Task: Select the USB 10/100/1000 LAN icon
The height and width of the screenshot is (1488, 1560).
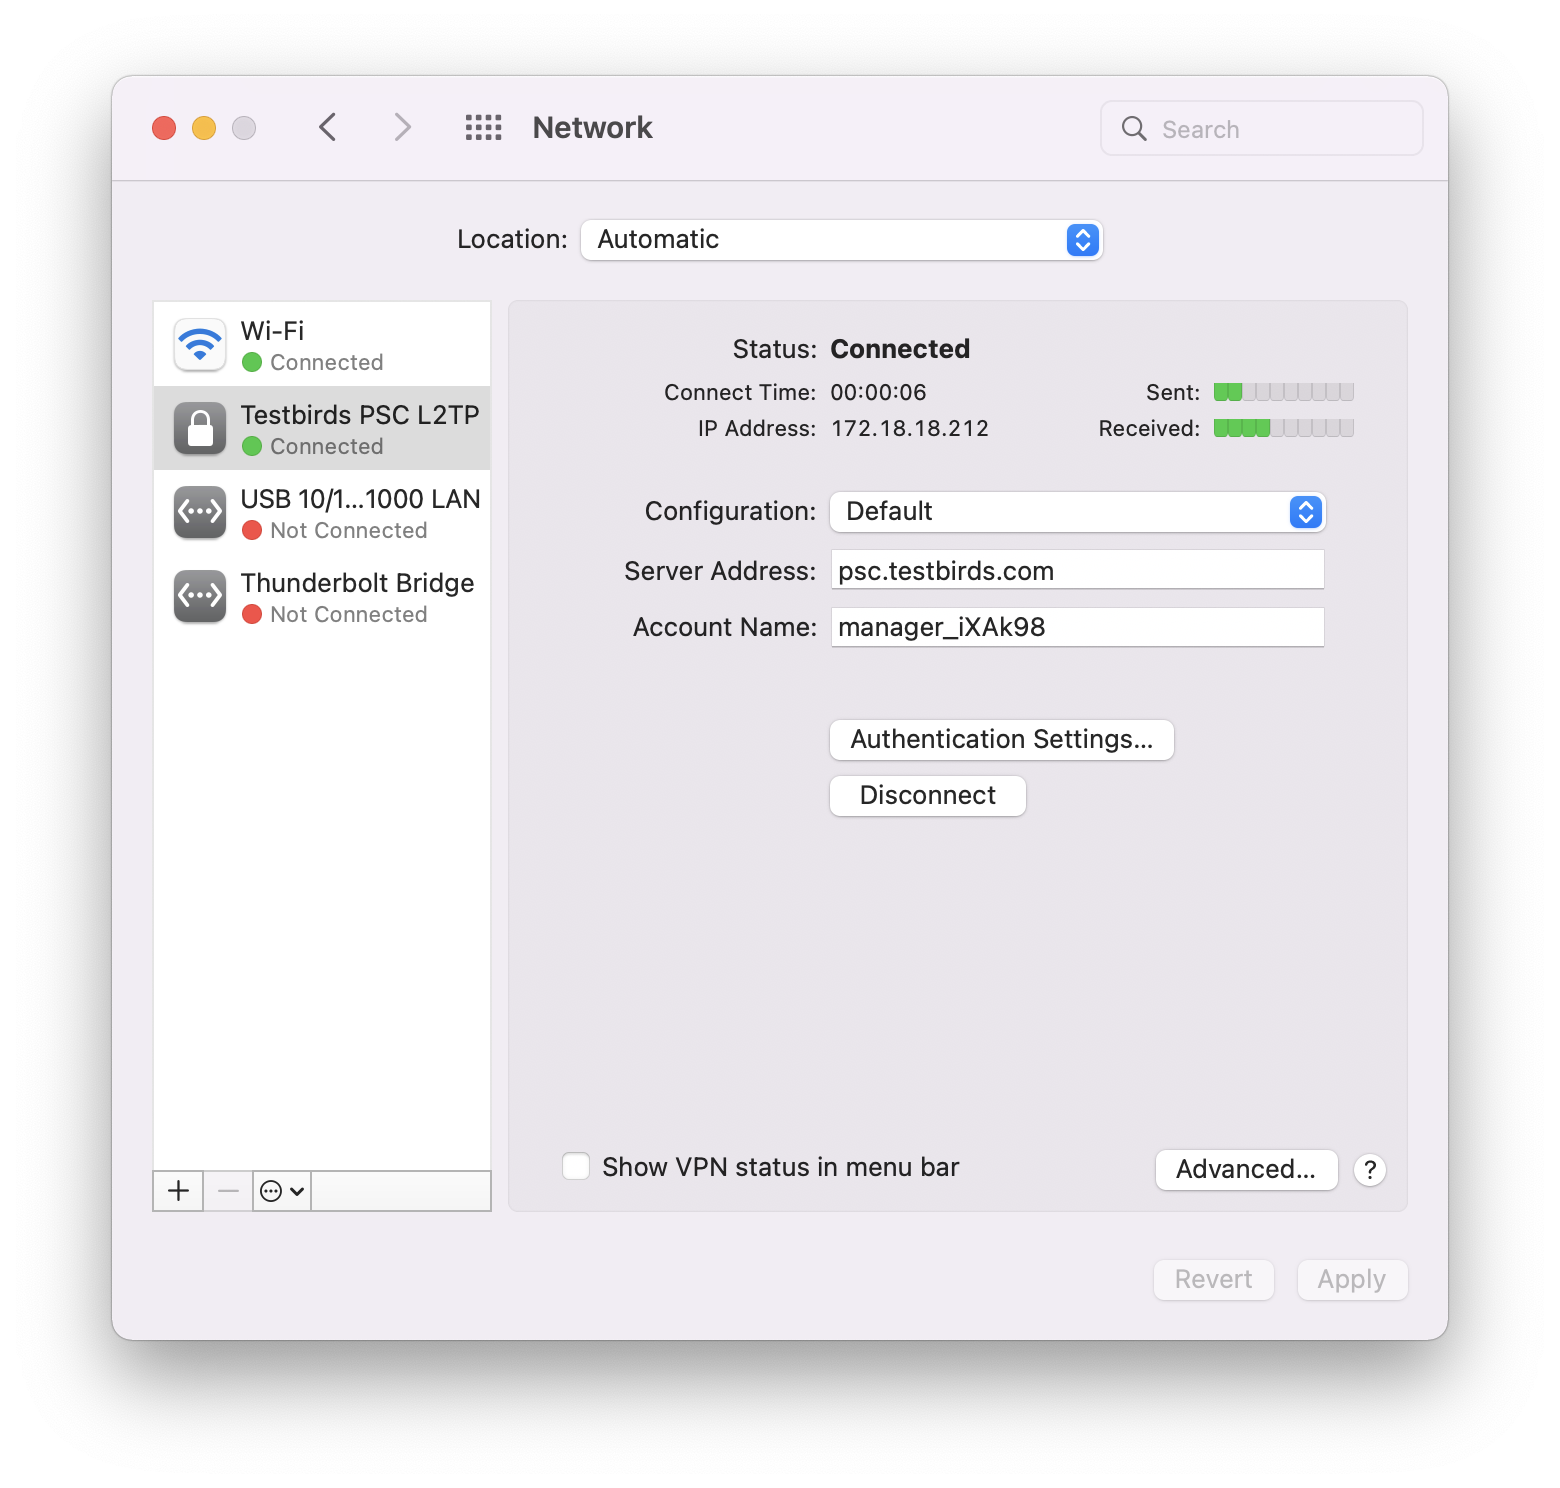Action: pos(199,512)
